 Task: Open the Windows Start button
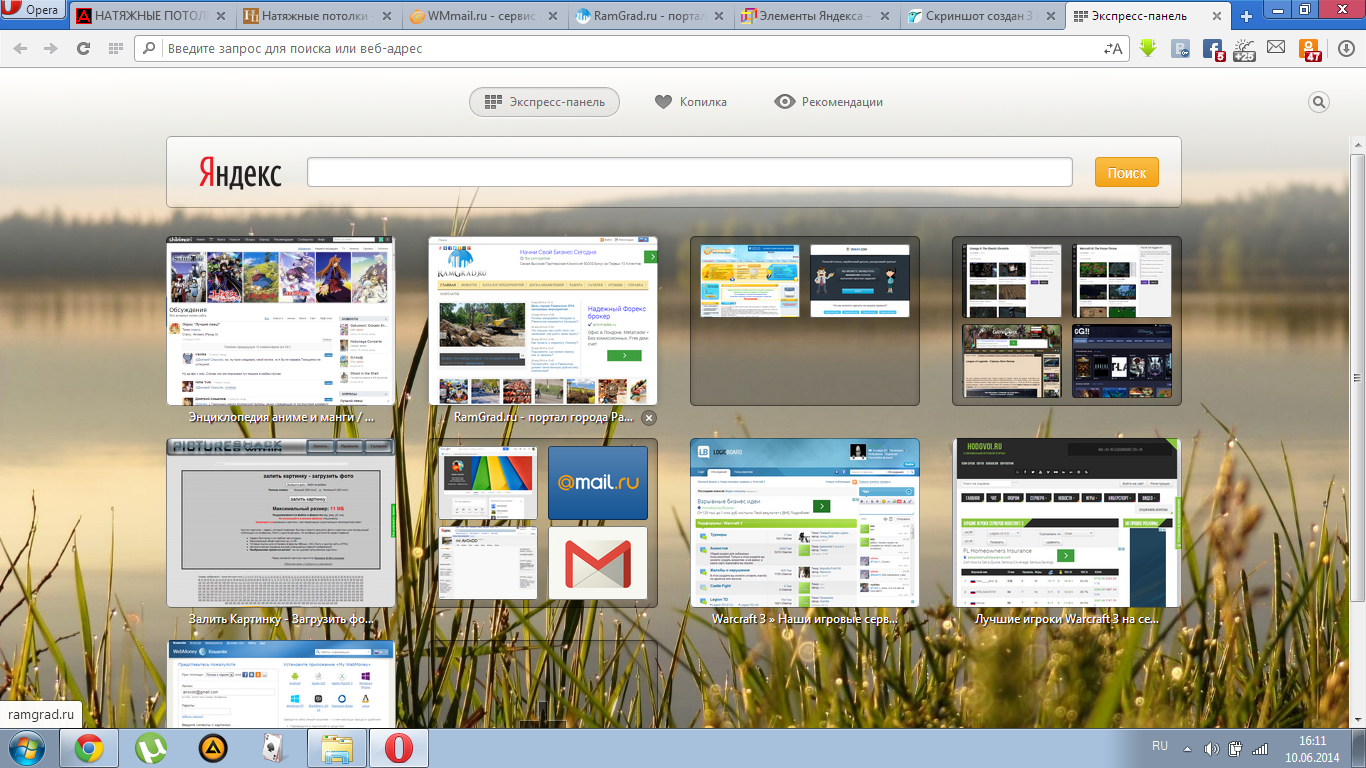26,748
